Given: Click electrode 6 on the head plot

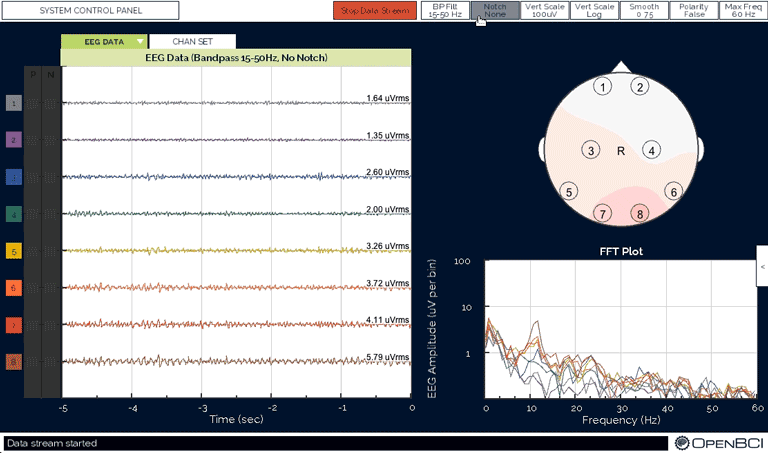Looking at the screenshot, I should point(673,192).
